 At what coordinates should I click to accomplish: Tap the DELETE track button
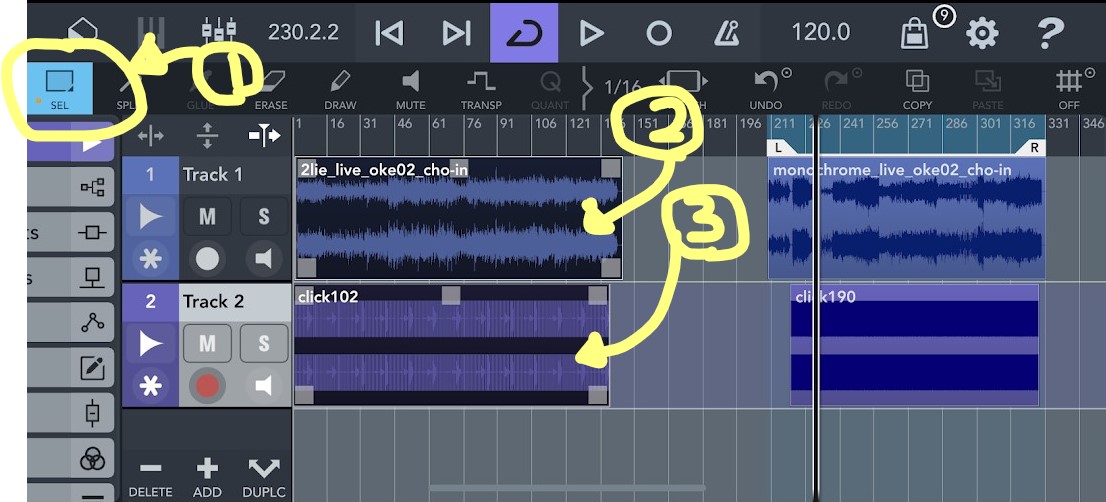click(x=150, y=479)
